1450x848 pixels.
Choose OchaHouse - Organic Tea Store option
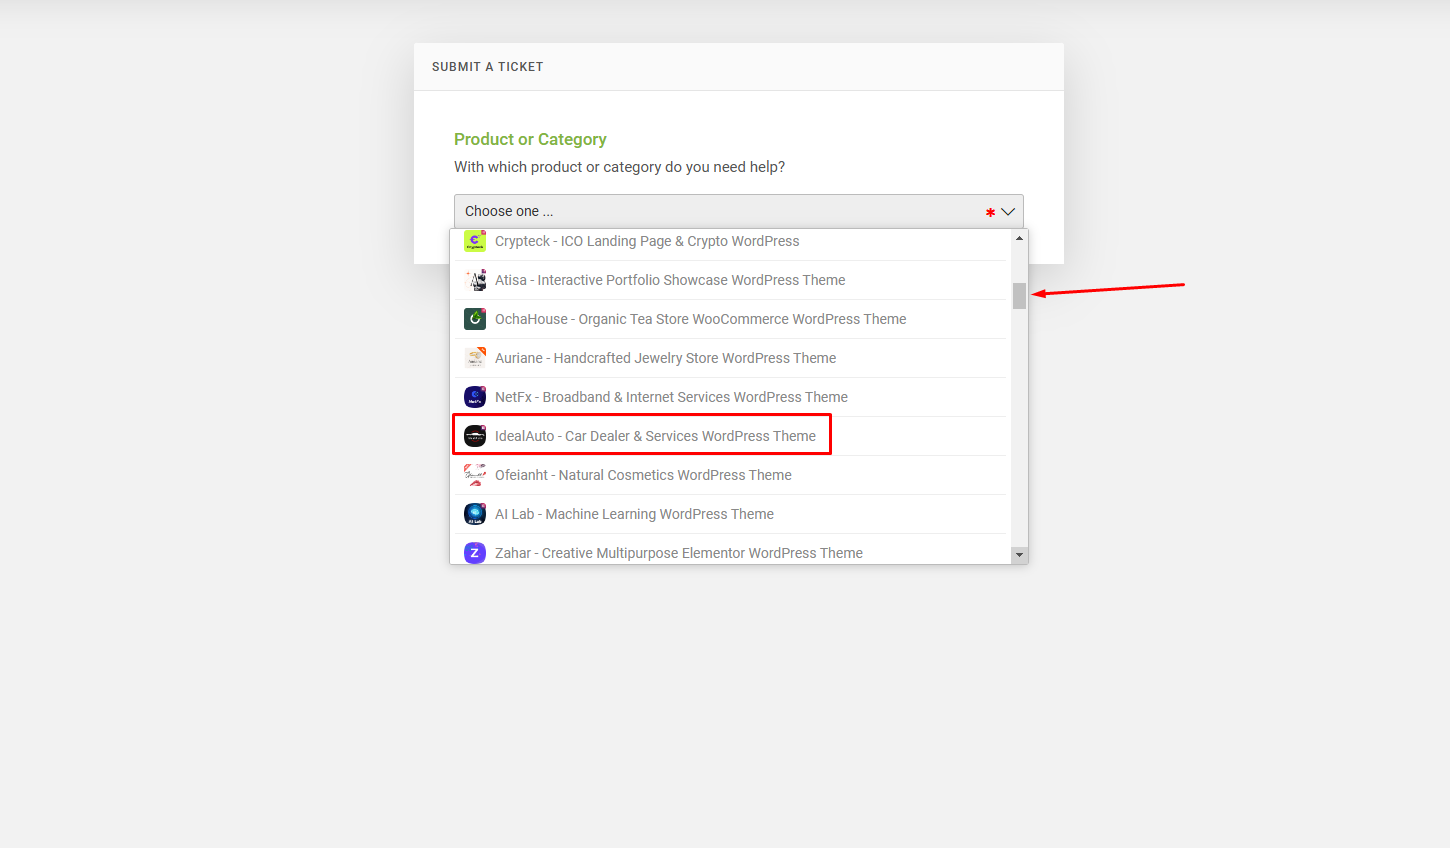[x=731, y=319]
